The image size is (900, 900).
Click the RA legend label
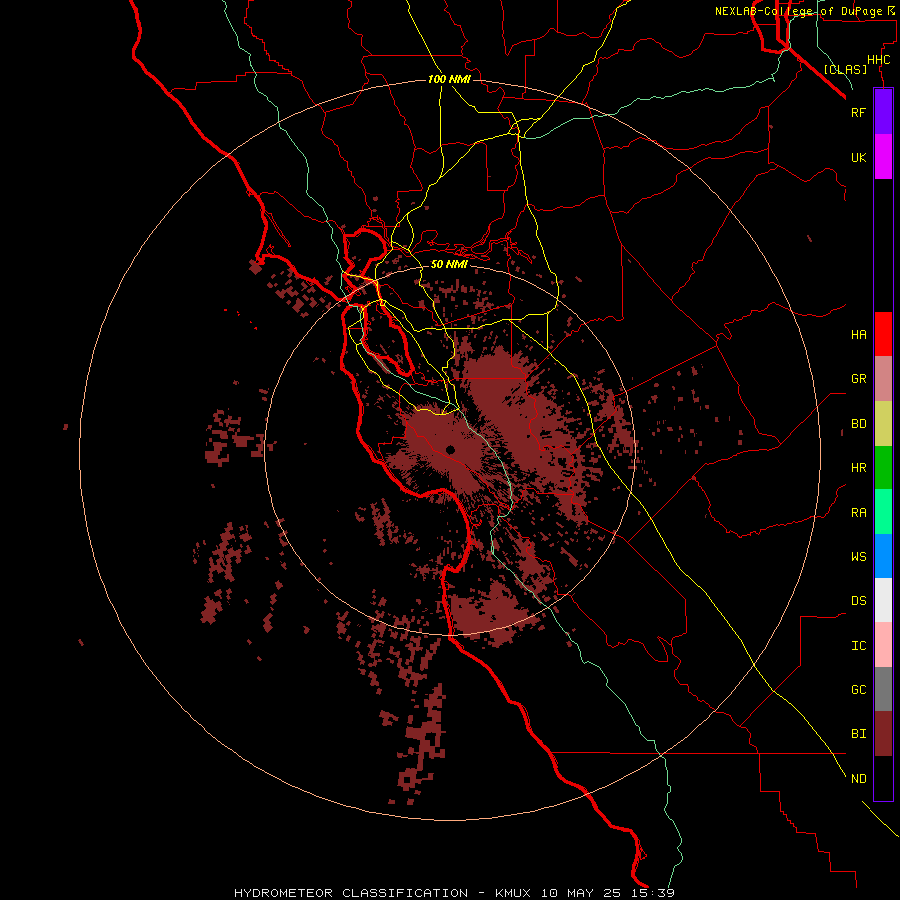point(858,513)
